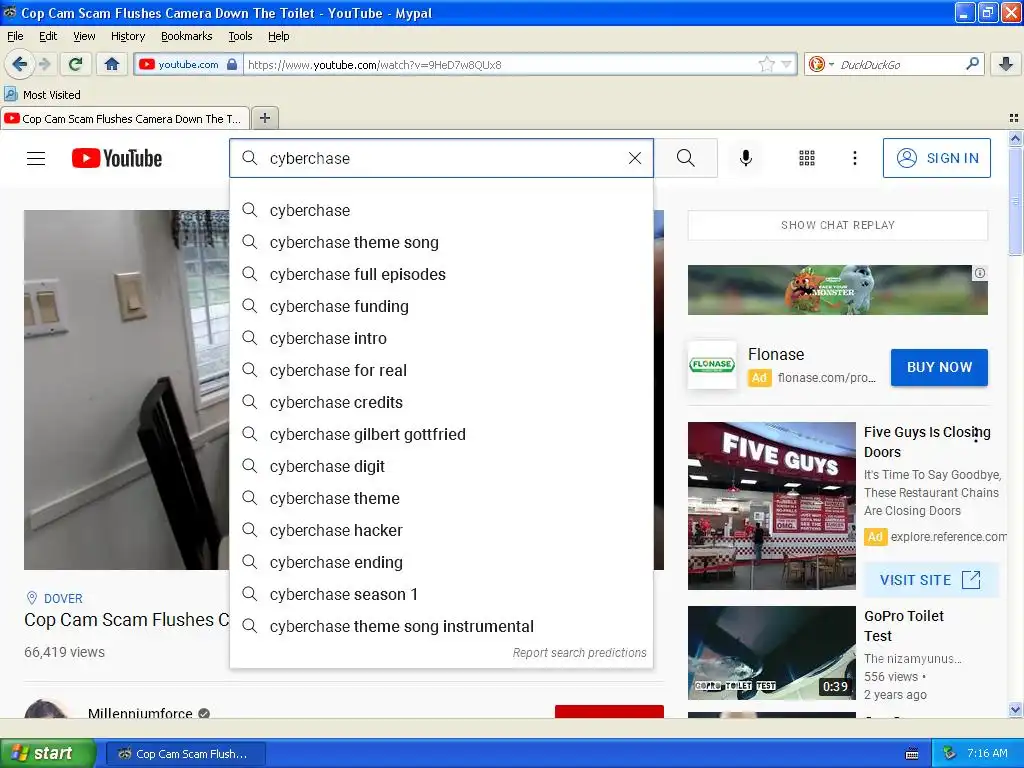Clear the search box with the X
The height and width of the screenshot is (768, 1024).
coord(635,158)
